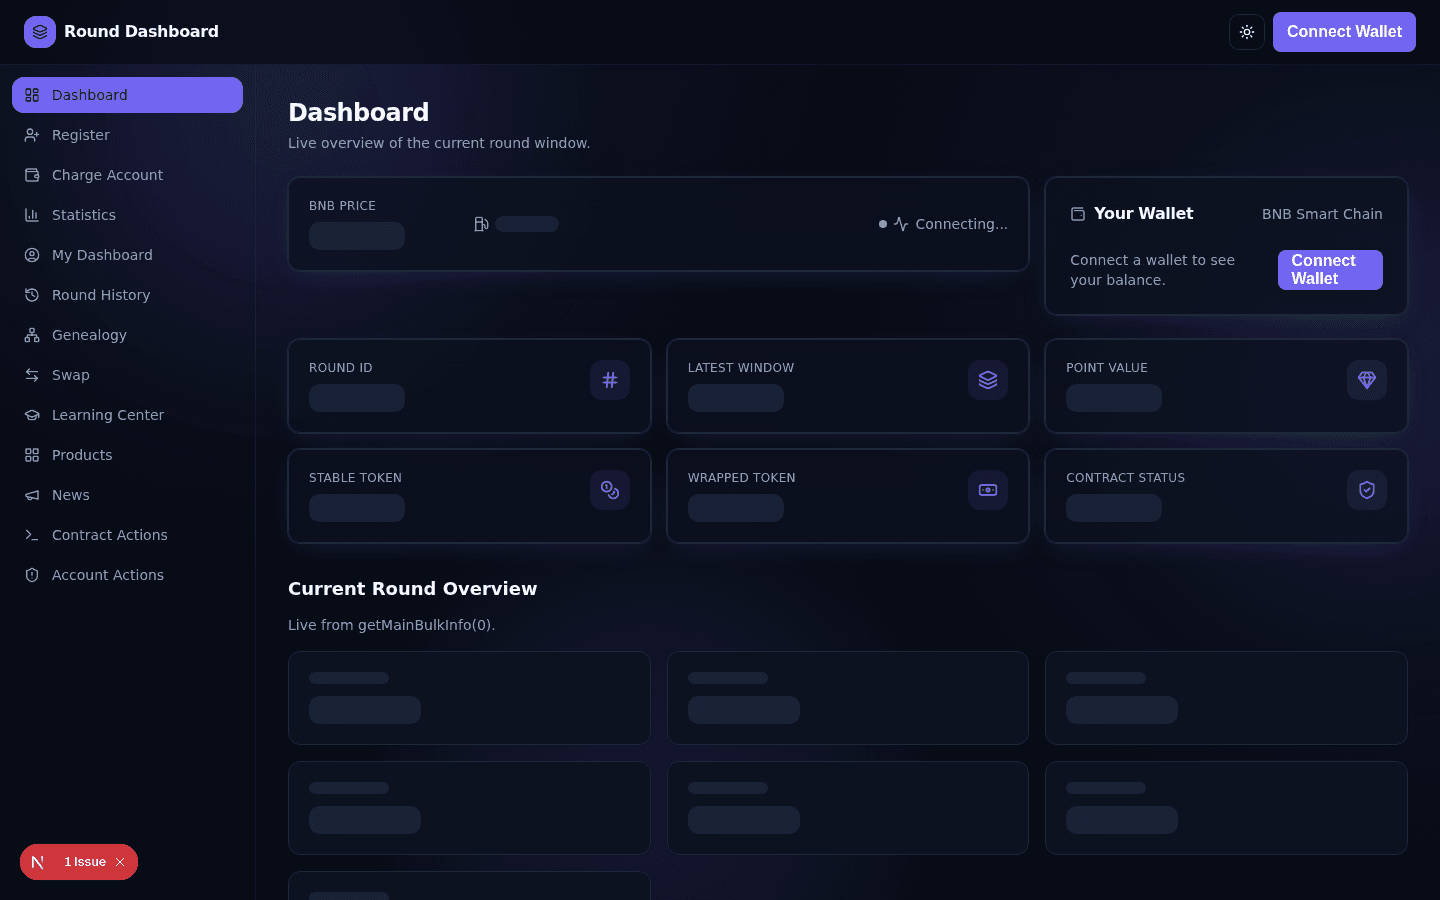Click the Learning Center graduation cap icon
This screenshot has width=1440, height=900.
[x=32, y=415]
